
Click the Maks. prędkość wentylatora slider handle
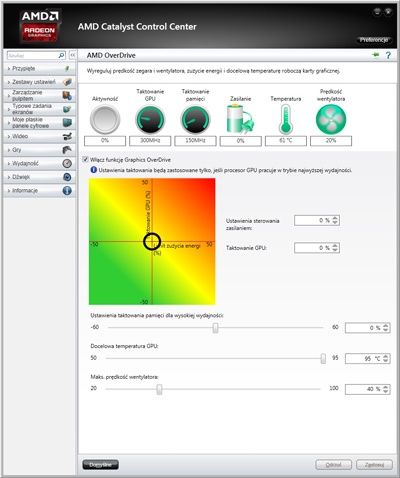point(159,389)
